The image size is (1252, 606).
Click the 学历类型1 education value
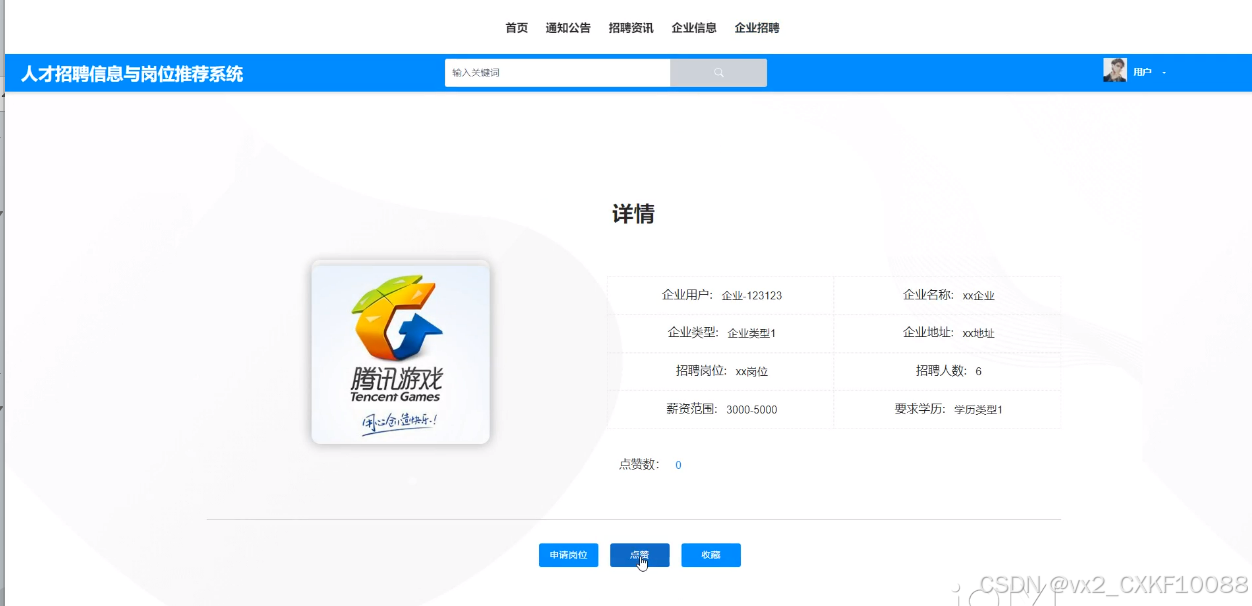[978, 410]
